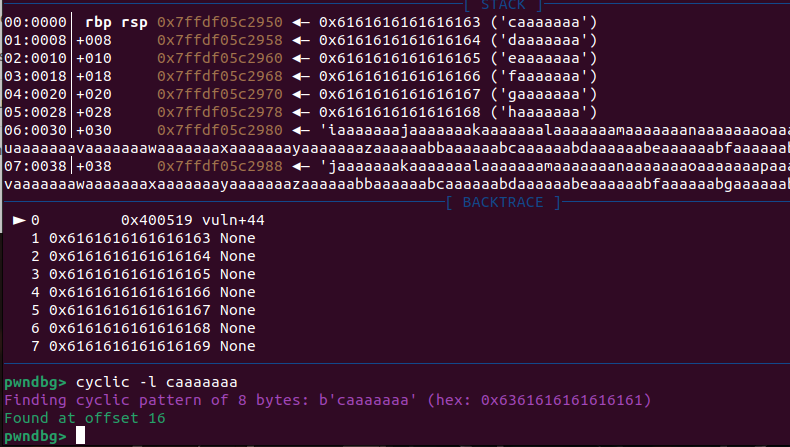Click stack address 0x7ffdf05c2950
The image size is (790, 447).
pyautogui.click(x=220, y=21)
